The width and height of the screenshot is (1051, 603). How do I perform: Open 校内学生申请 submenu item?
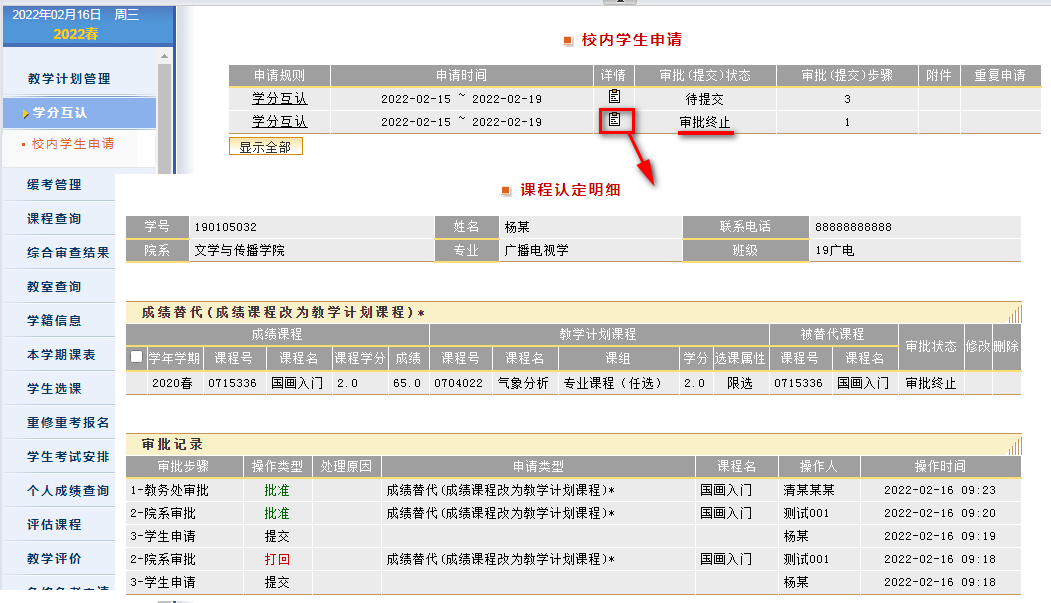tap(72, 144)
